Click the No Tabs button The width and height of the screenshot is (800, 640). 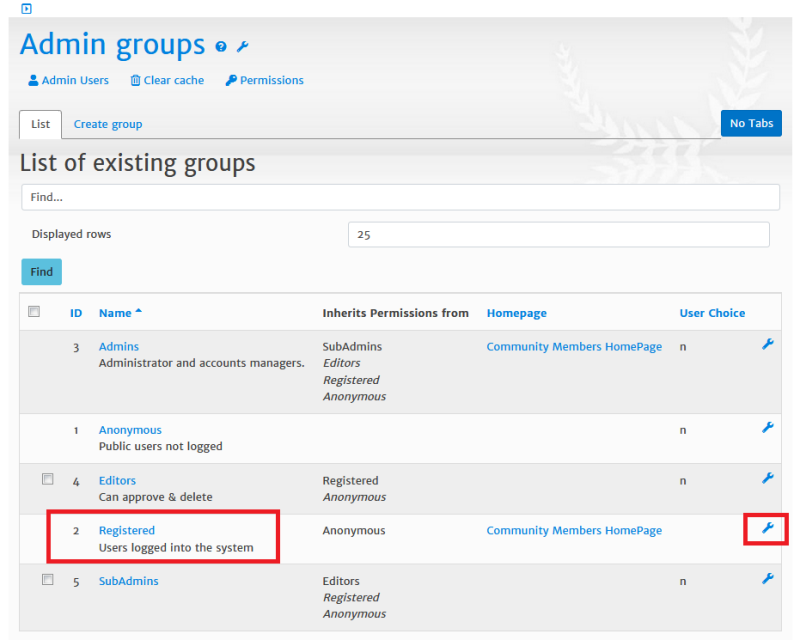coord(751,124)
